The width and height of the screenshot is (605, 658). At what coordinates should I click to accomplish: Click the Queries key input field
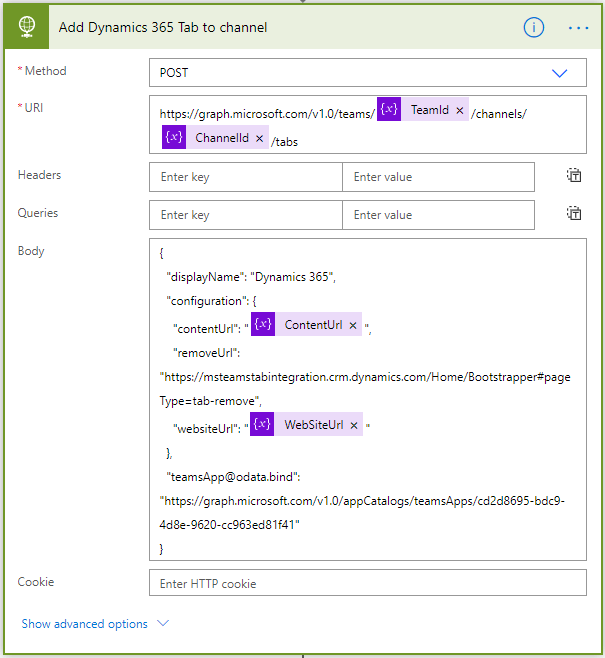point(245,215)
